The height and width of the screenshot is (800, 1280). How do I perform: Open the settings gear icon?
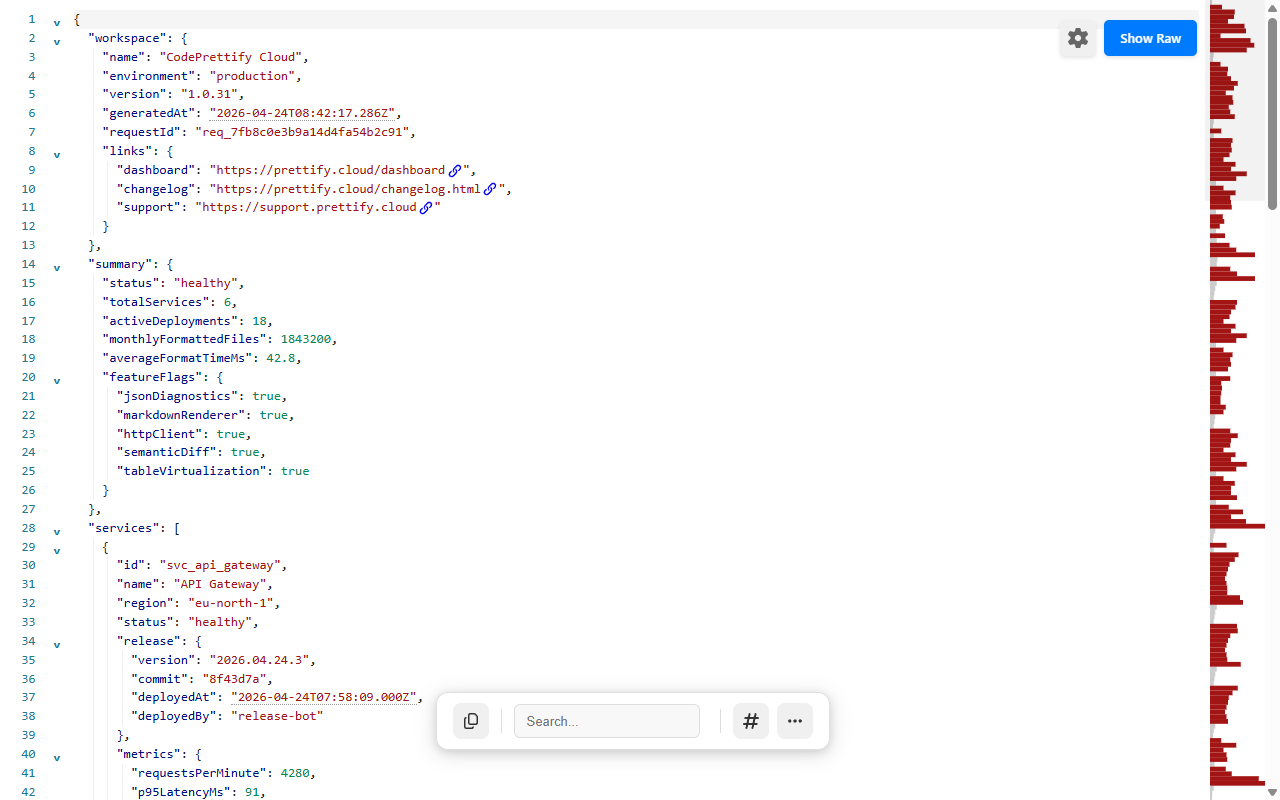click(x=1078, y=38)
